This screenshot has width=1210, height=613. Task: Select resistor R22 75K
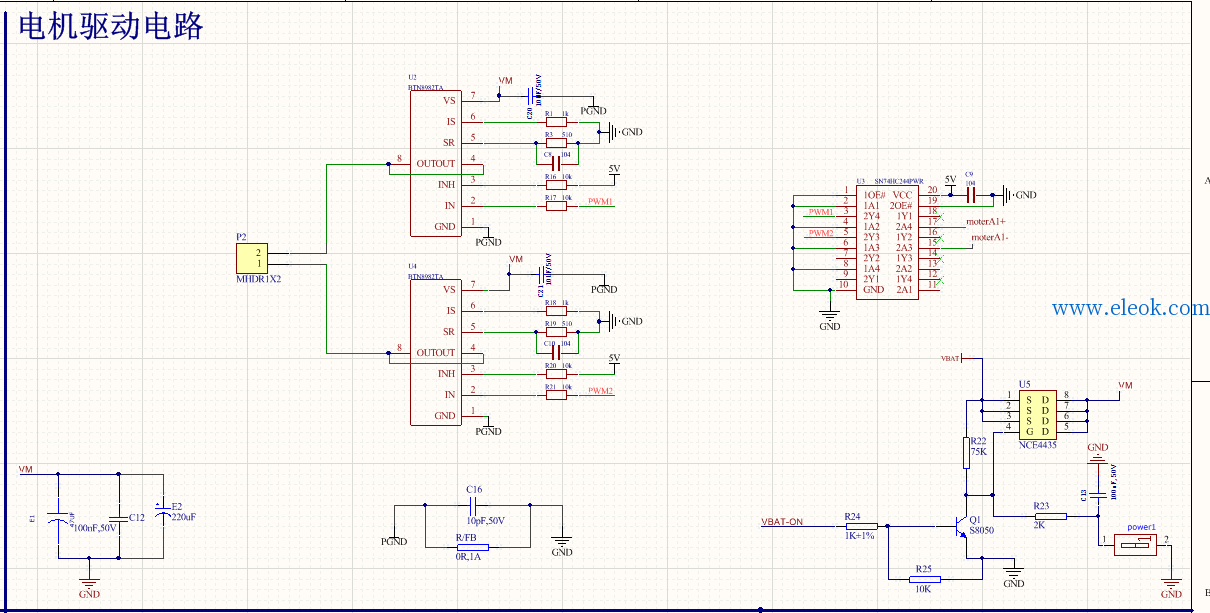coord(967,452)
